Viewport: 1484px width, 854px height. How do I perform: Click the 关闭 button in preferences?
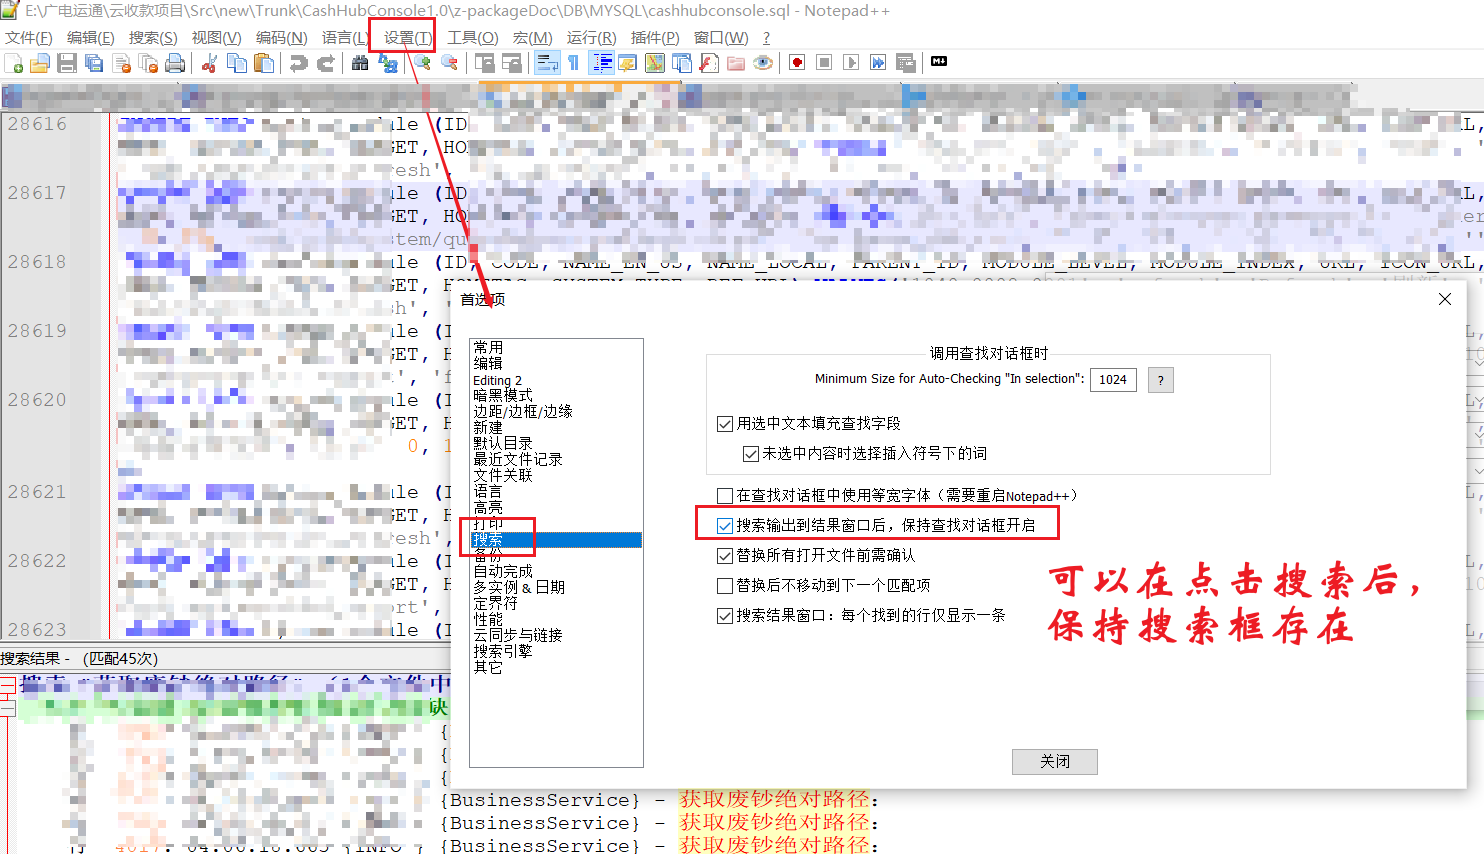1055,762
